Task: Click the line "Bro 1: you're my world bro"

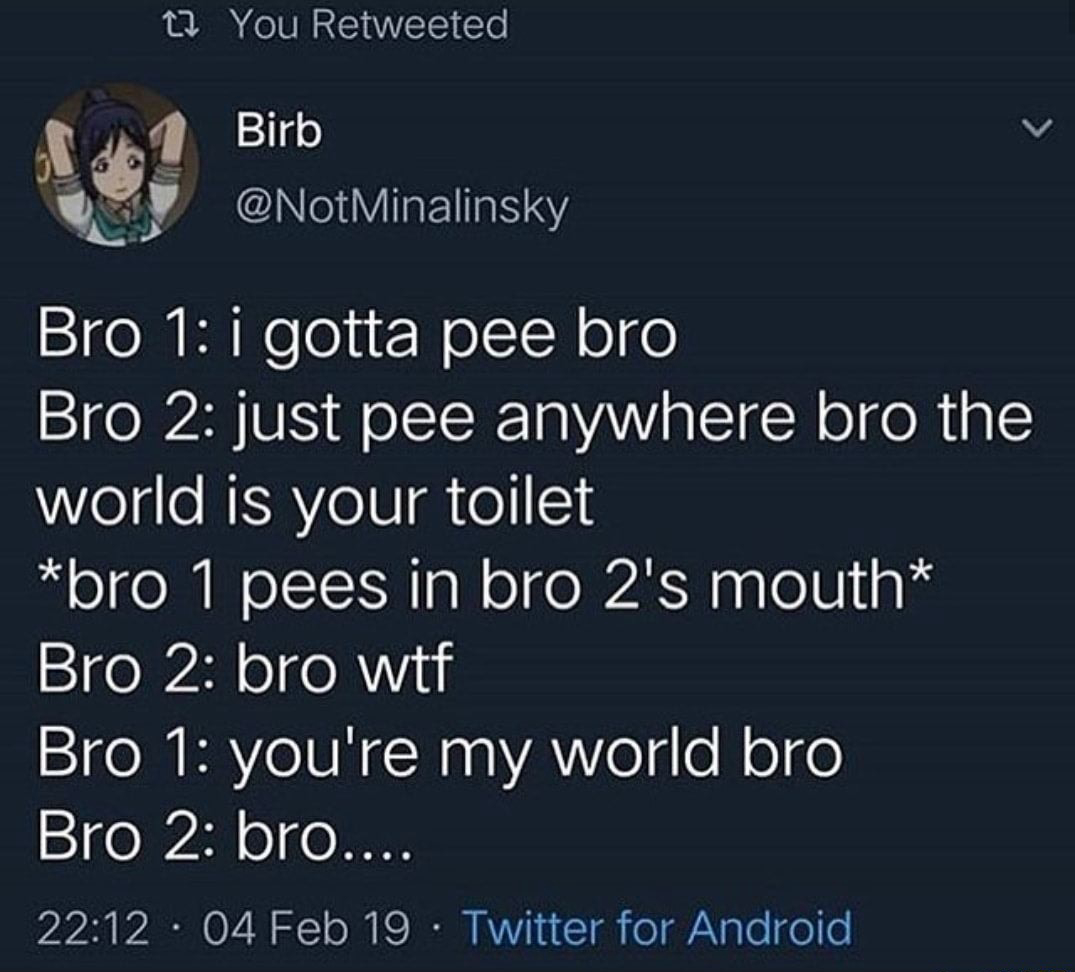Action: click(439, 754)
